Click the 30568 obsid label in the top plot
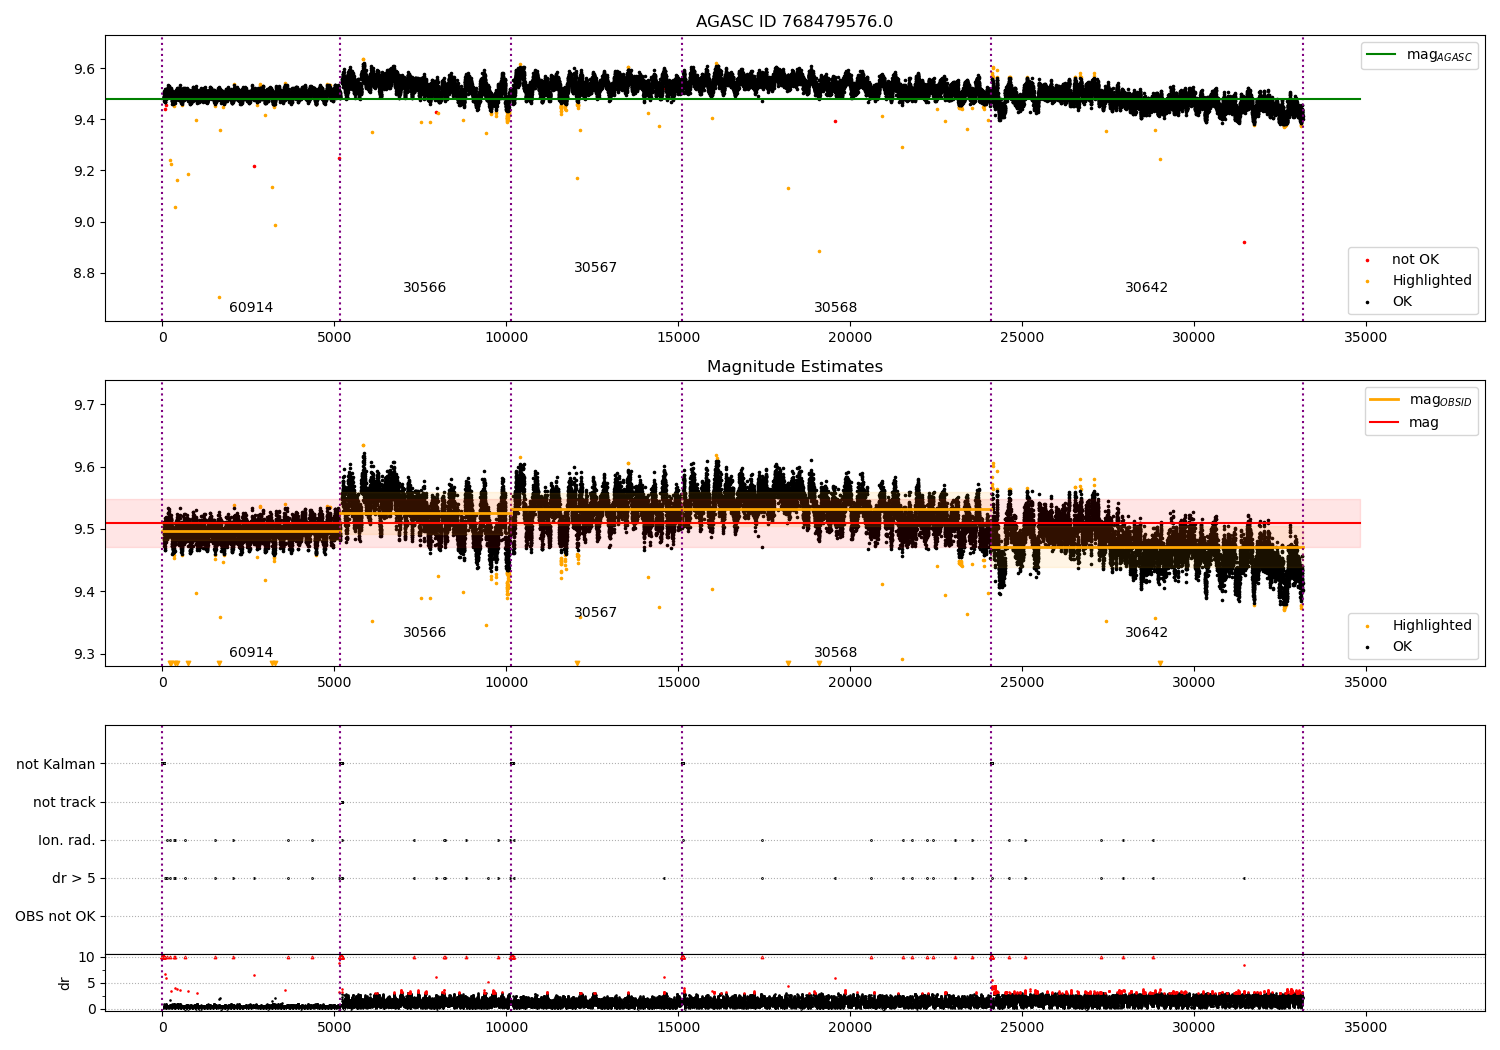 click(835, 308)
